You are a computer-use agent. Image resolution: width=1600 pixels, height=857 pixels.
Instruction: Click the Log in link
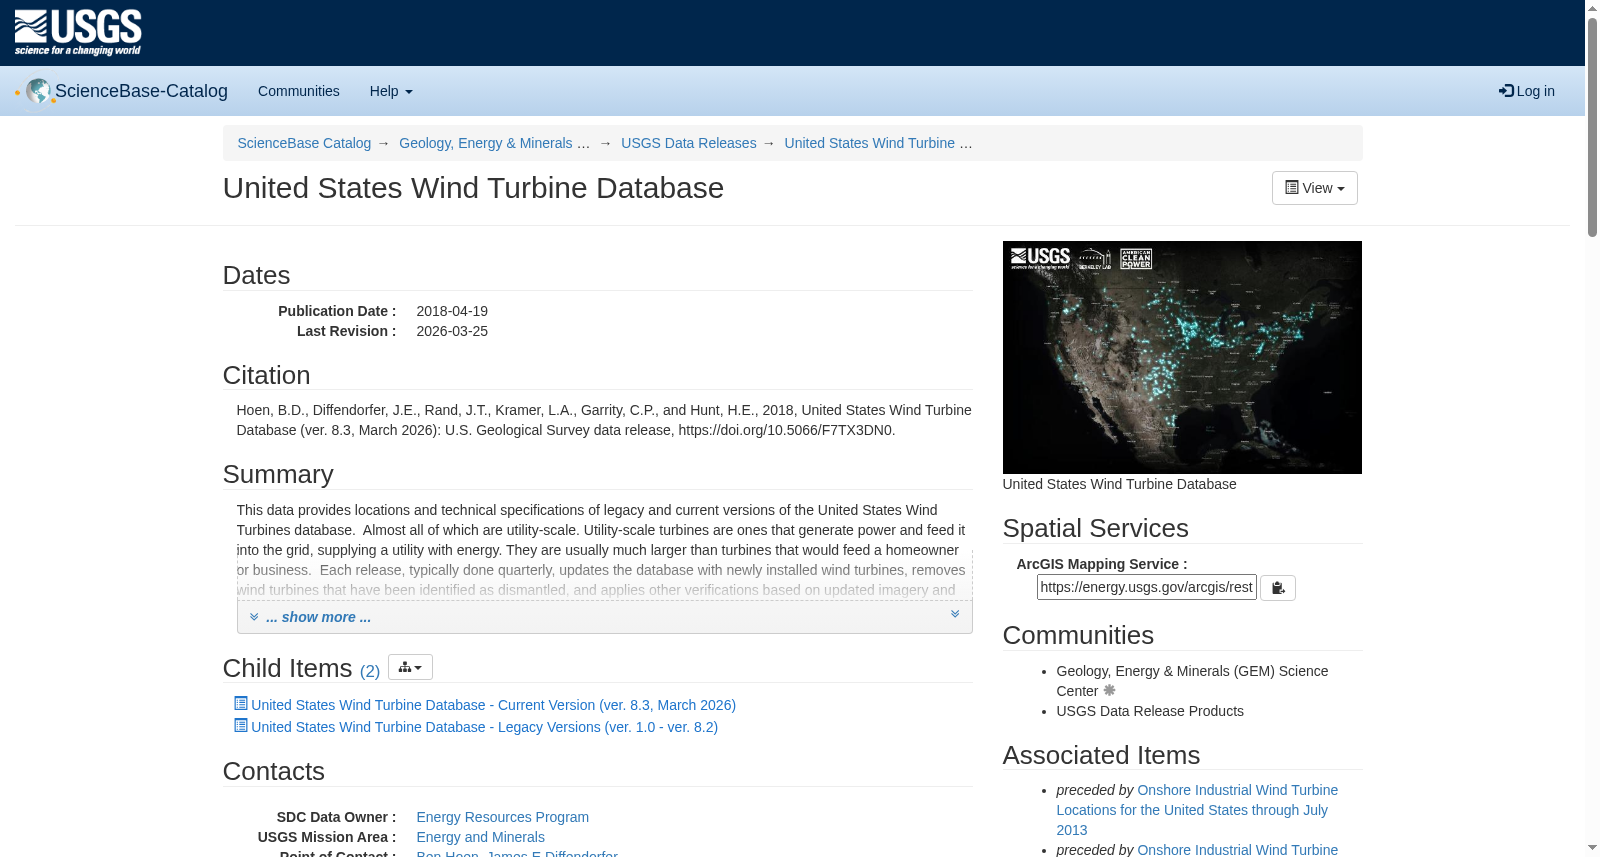pyautogui.click(x=1527, y=91)
